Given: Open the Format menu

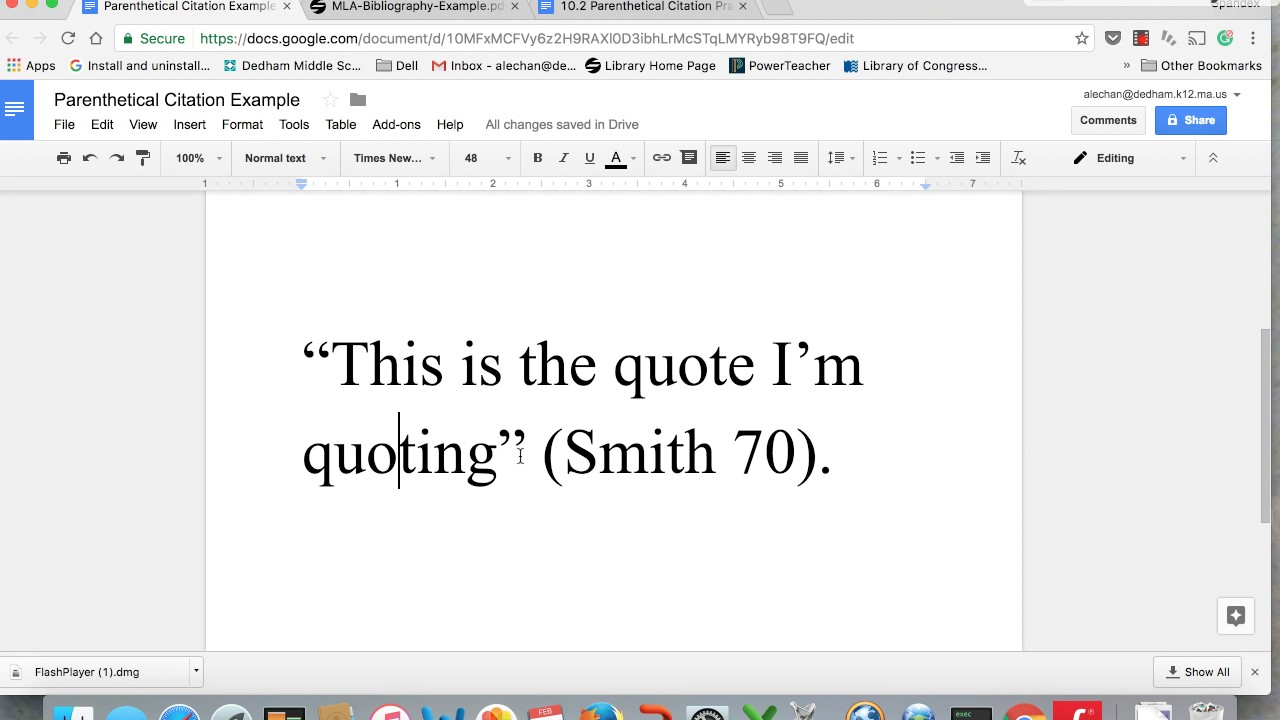Looking at the screenshot, I should tap(242, 124).
